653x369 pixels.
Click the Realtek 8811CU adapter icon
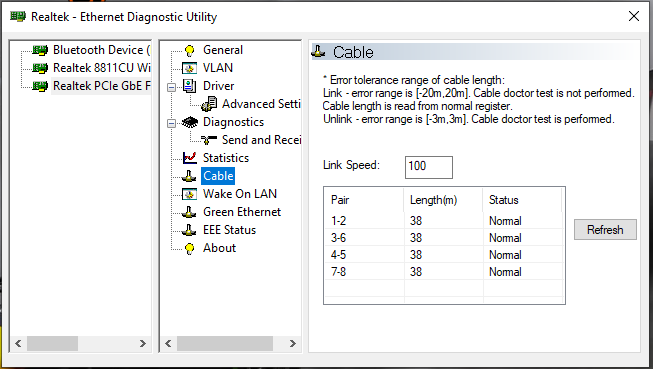[x=40, y=68]
